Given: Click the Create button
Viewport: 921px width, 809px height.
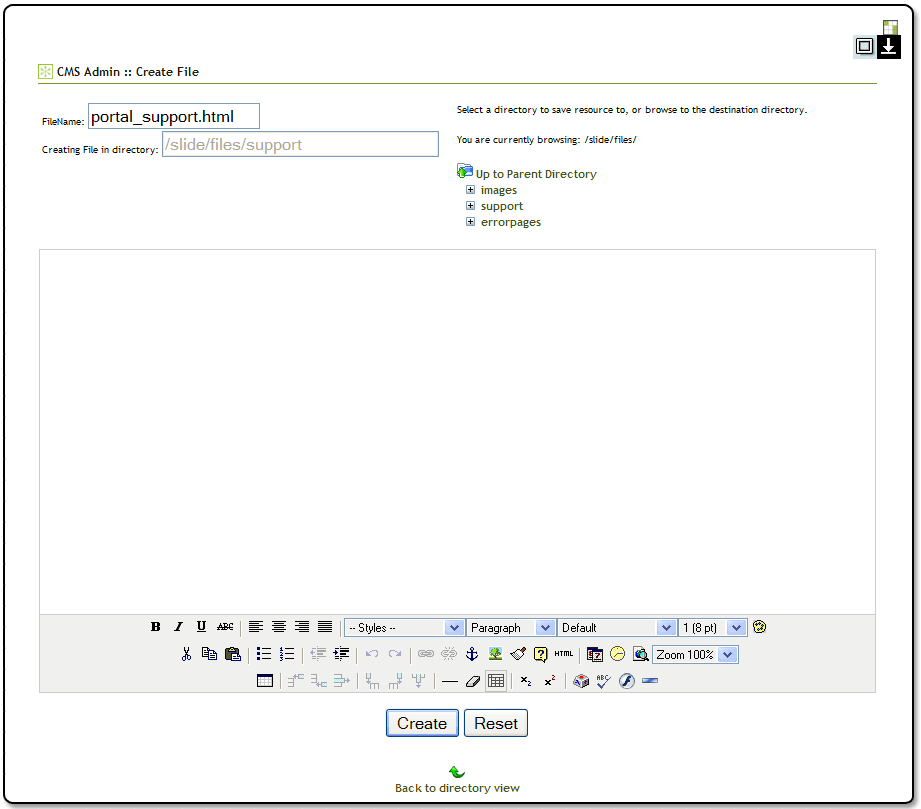Looking at the screenshot, I should pyautogui.click(x=422, y=723).
